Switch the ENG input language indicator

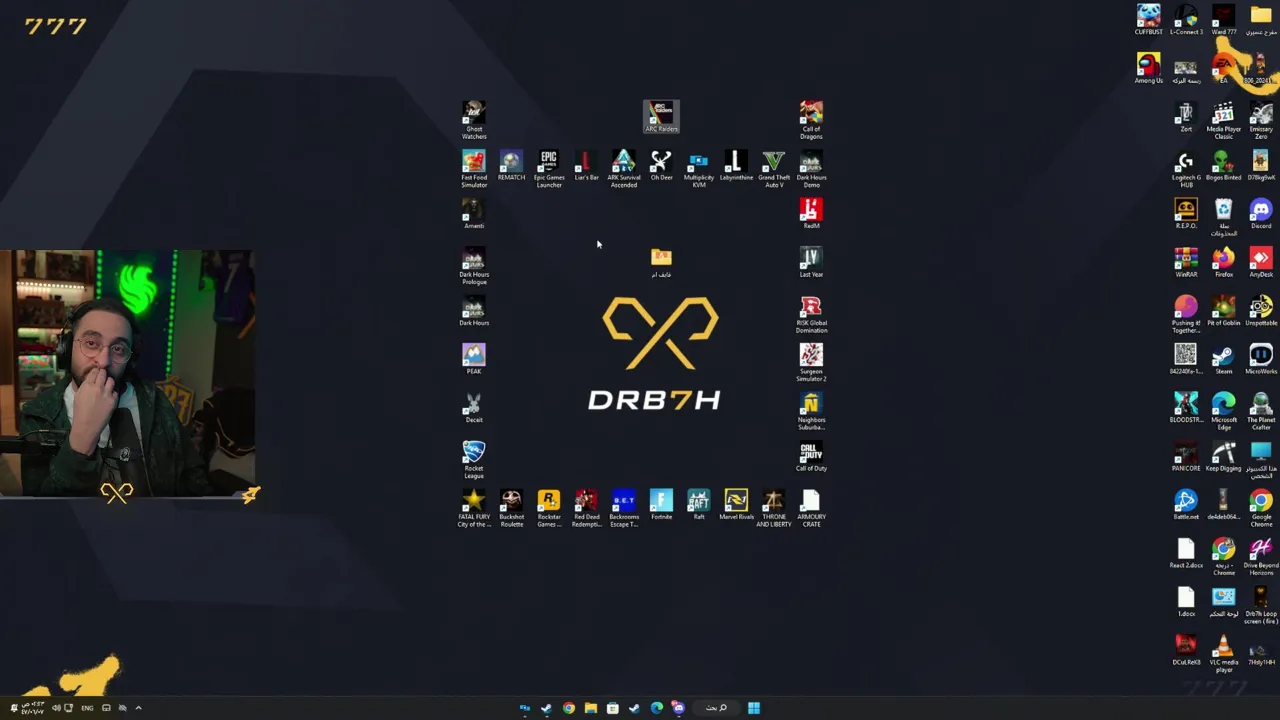87,708
